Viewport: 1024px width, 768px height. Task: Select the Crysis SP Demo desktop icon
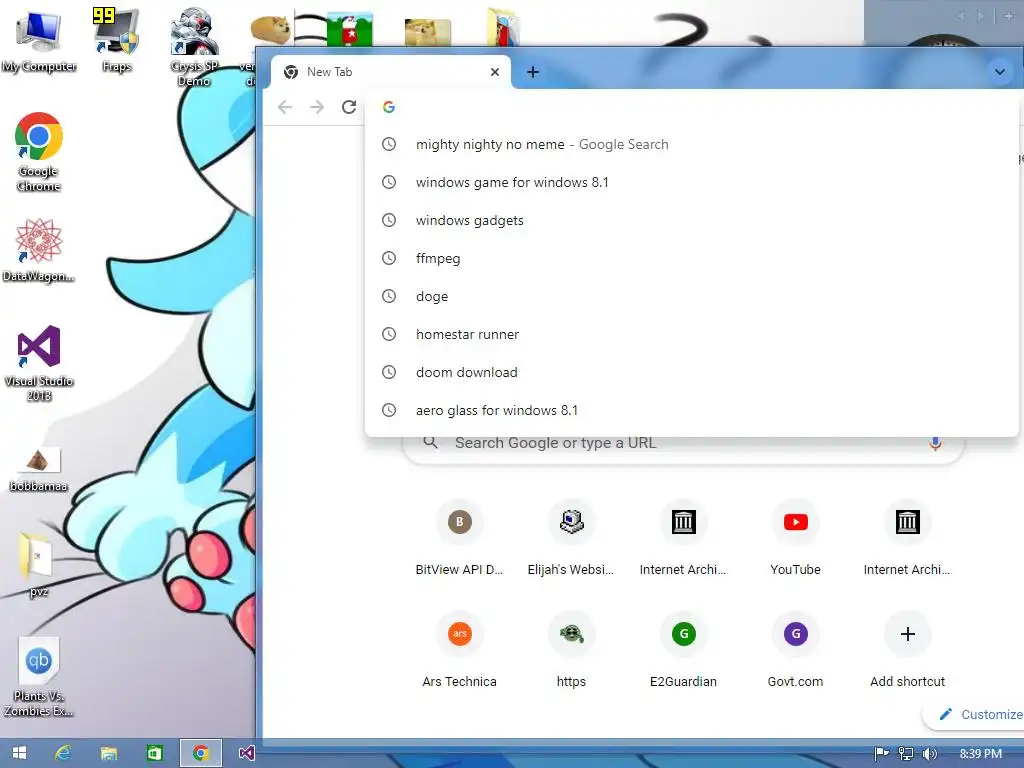tap(194, 47)
